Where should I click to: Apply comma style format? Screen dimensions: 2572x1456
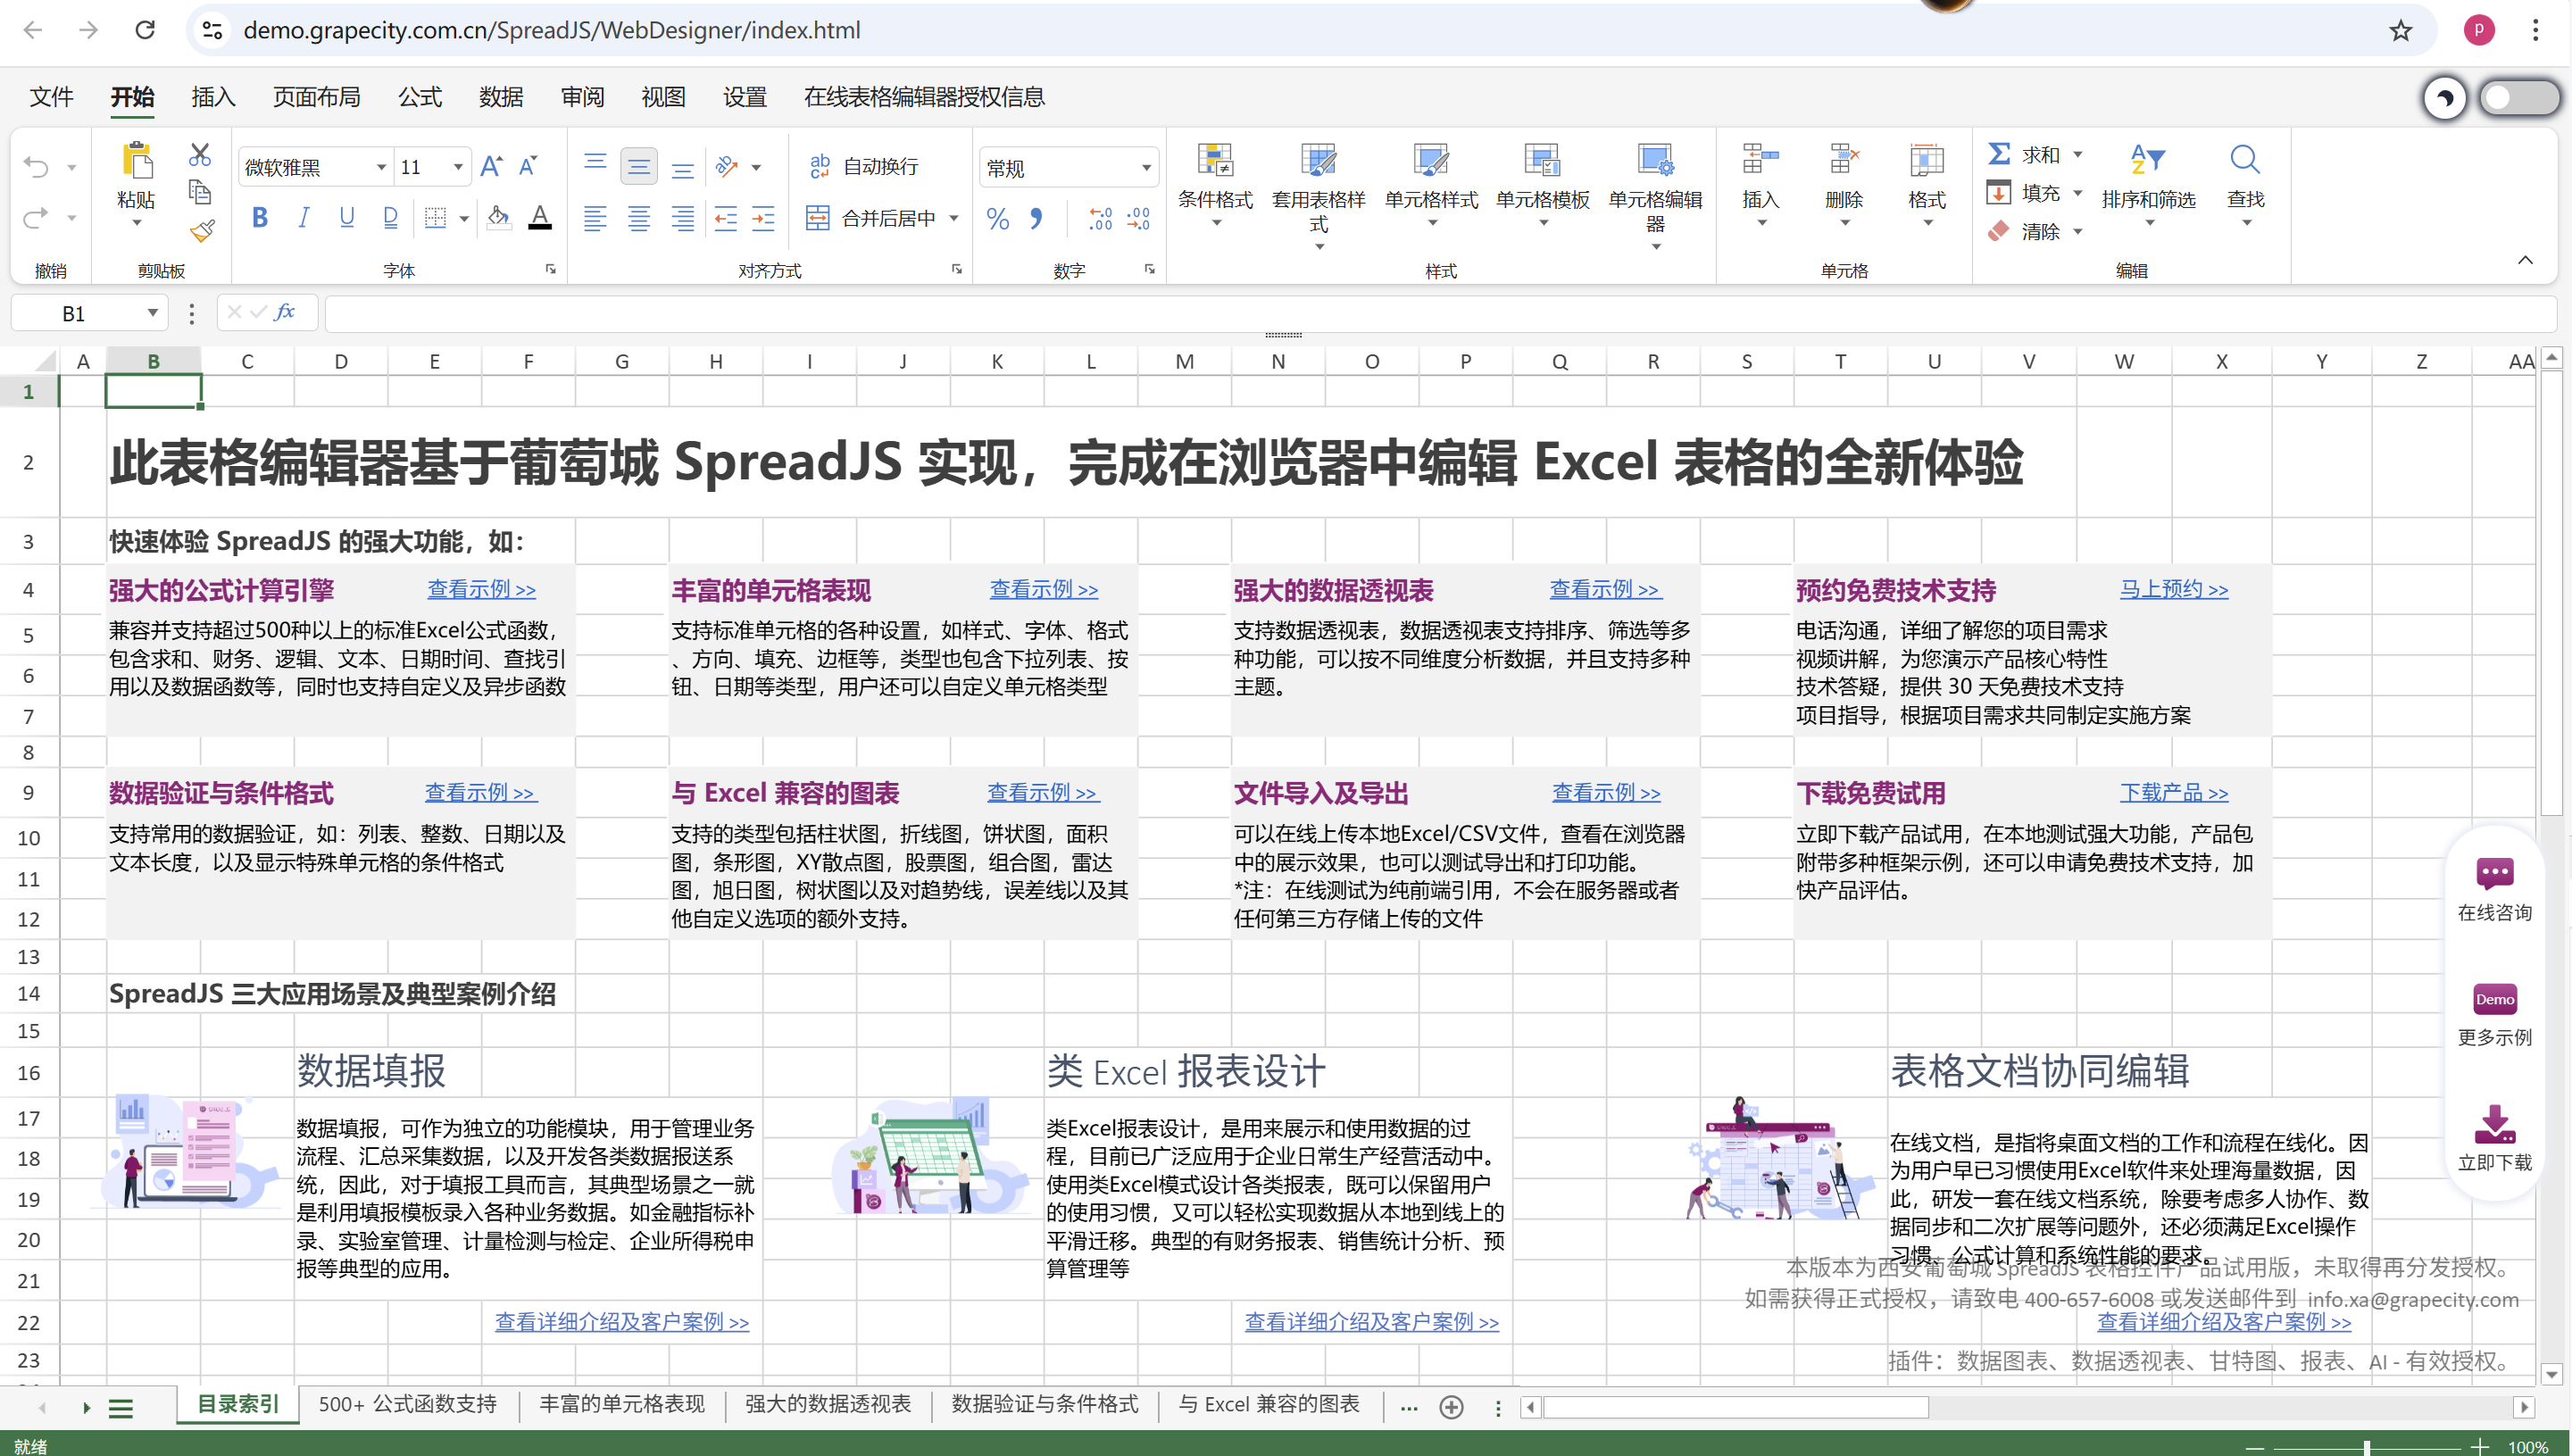tap(1036, 218)
